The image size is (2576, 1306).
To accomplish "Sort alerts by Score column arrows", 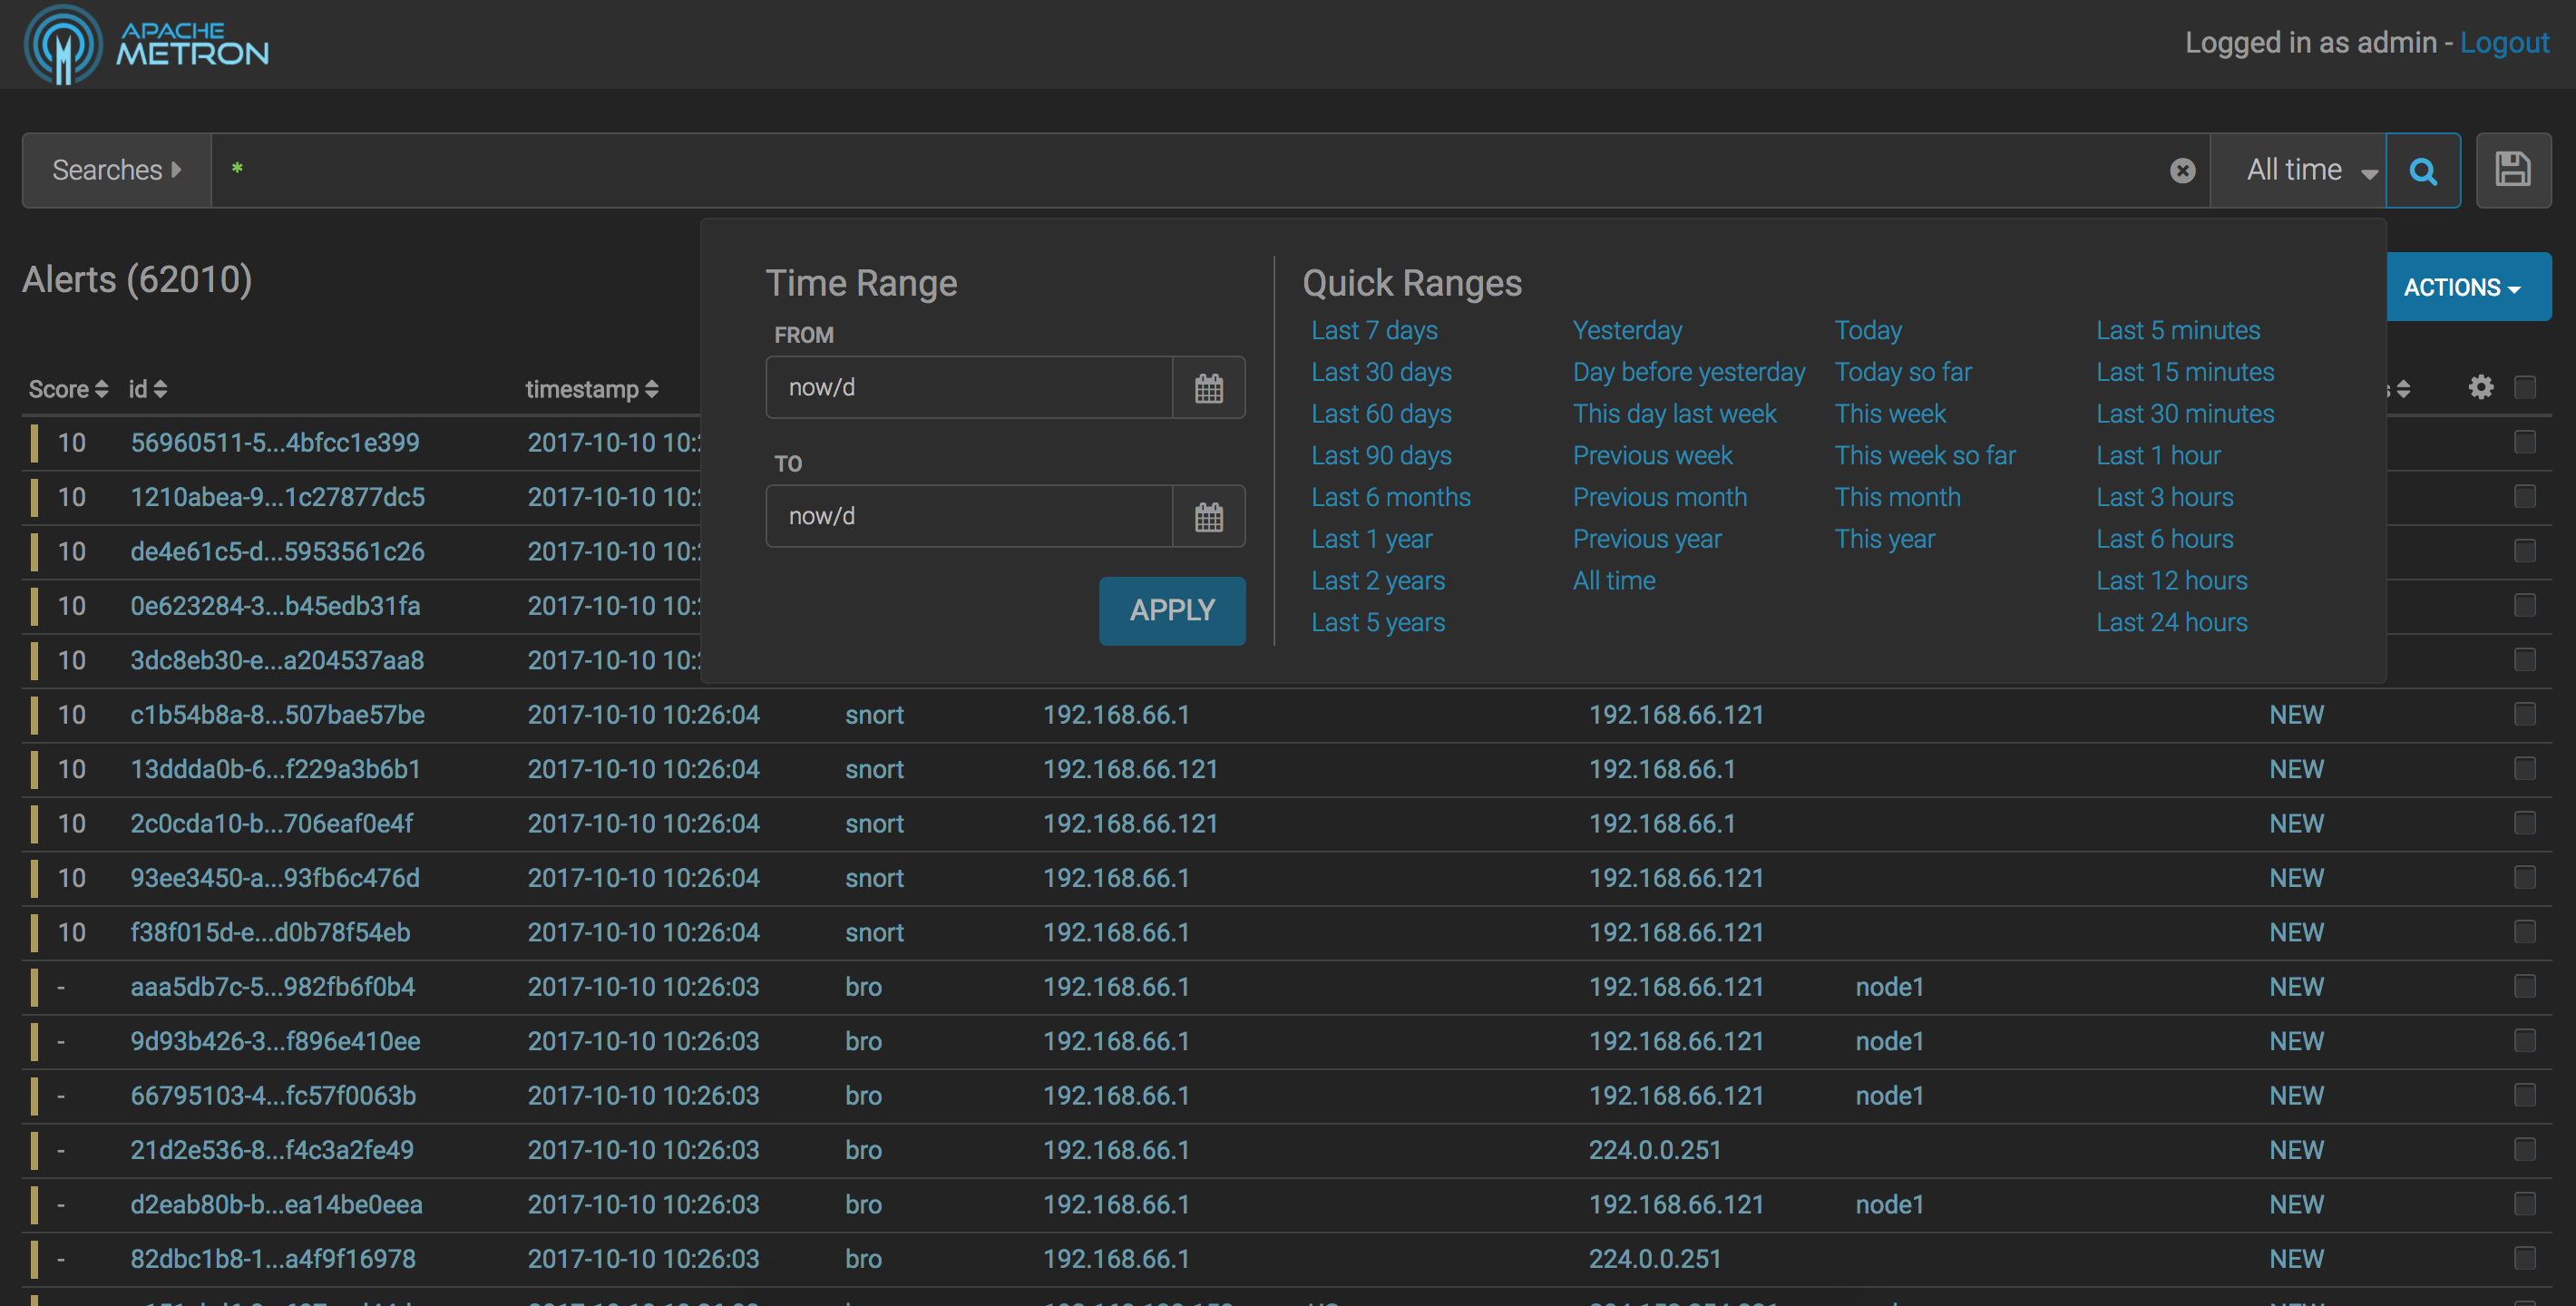I will point(100,389).
